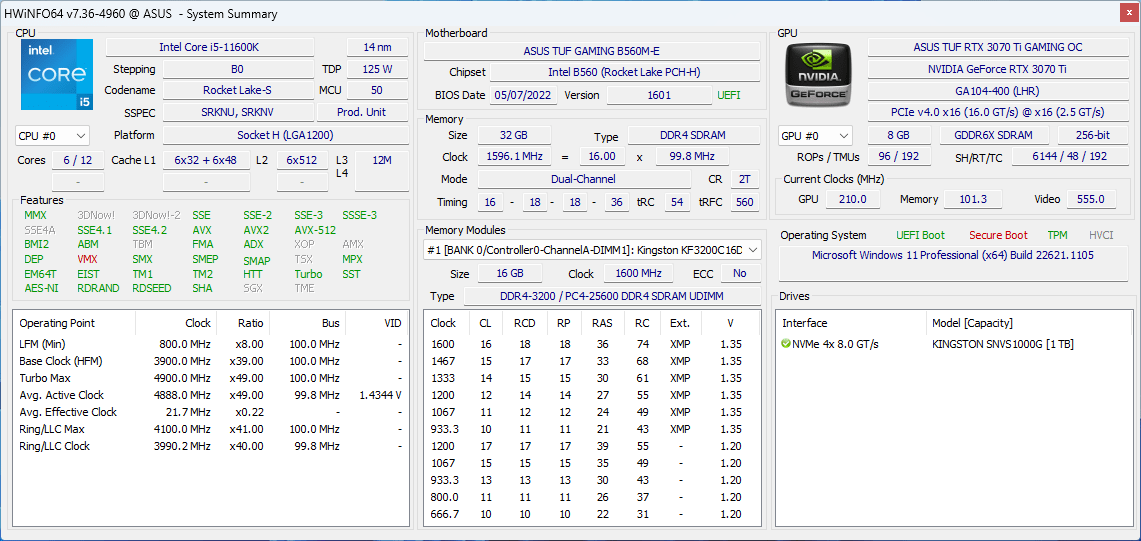Click the TPM status label
1141x541 pixels.
1057,235
